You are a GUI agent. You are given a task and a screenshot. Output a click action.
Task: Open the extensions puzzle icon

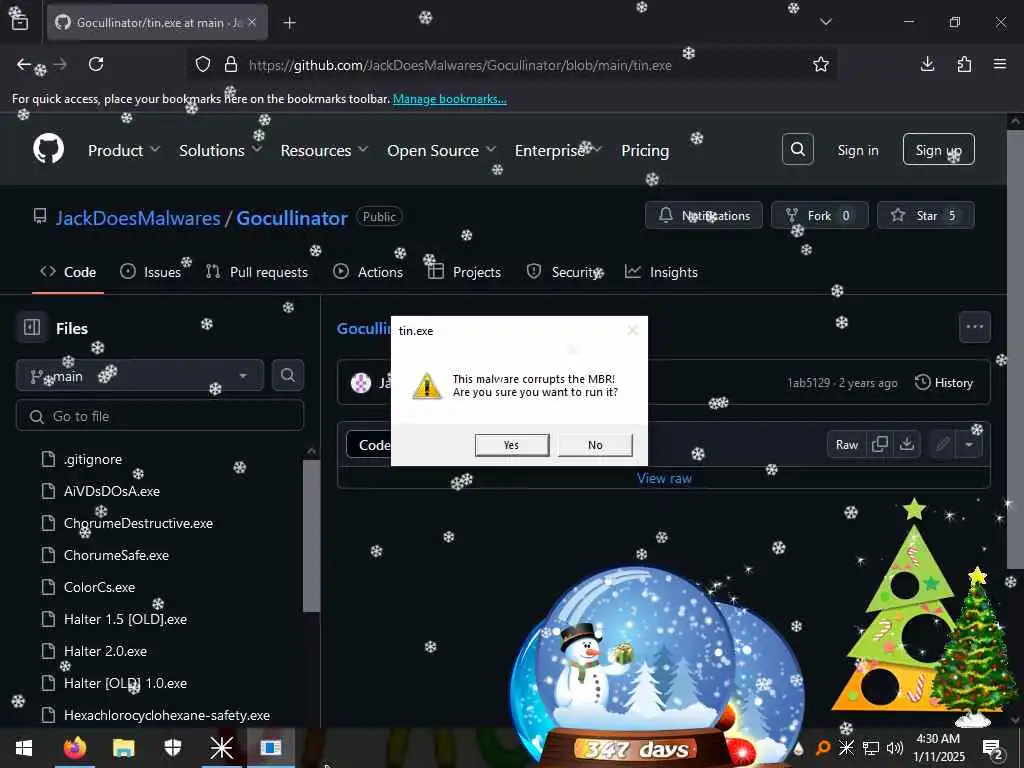tap(964, 64)
